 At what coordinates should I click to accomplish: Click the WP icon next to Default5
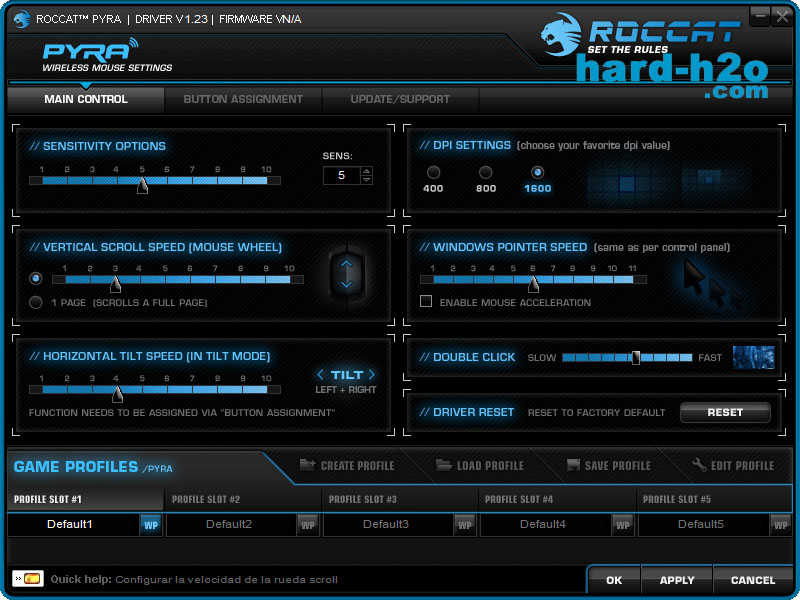point(780,525)
